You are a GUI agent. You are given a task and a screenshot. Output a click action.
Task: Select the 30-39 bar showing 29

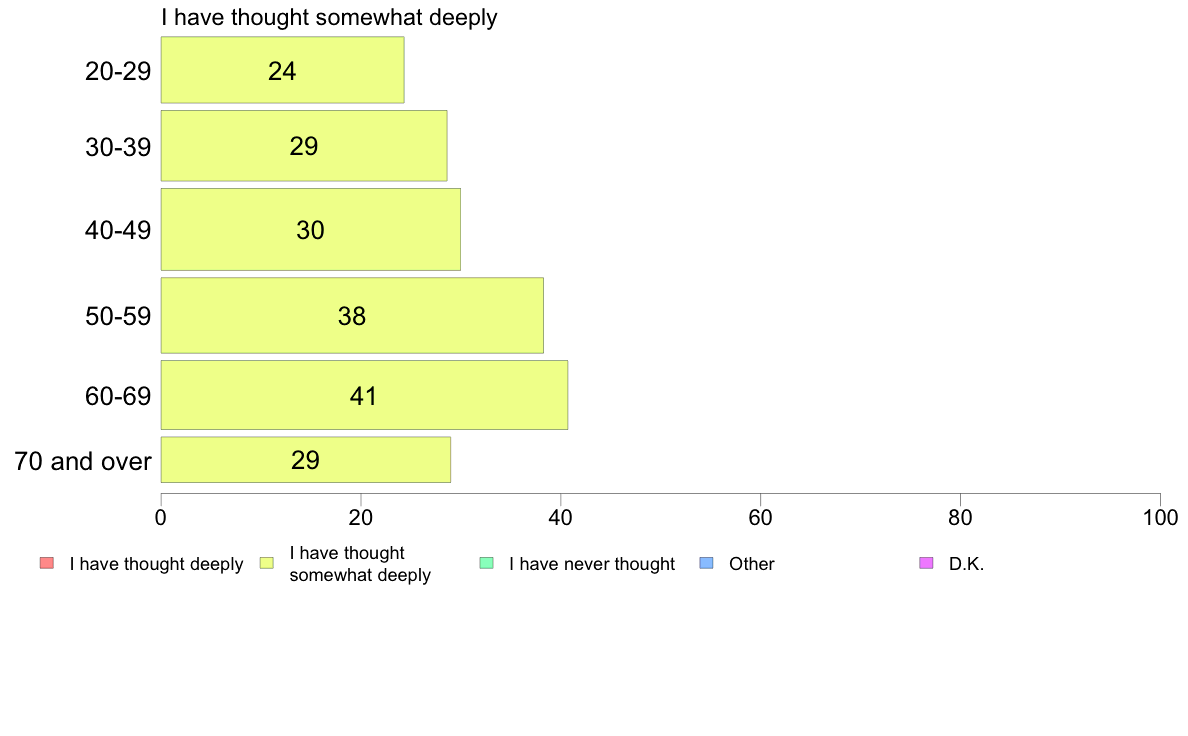pyautogui.click(x=304, y=146)
